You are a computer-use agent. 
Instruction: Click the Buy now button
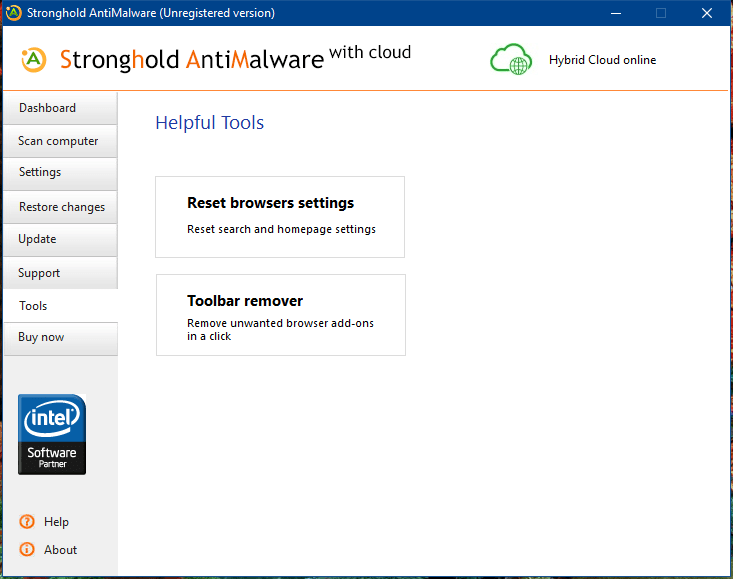click(x=60, y=337)
